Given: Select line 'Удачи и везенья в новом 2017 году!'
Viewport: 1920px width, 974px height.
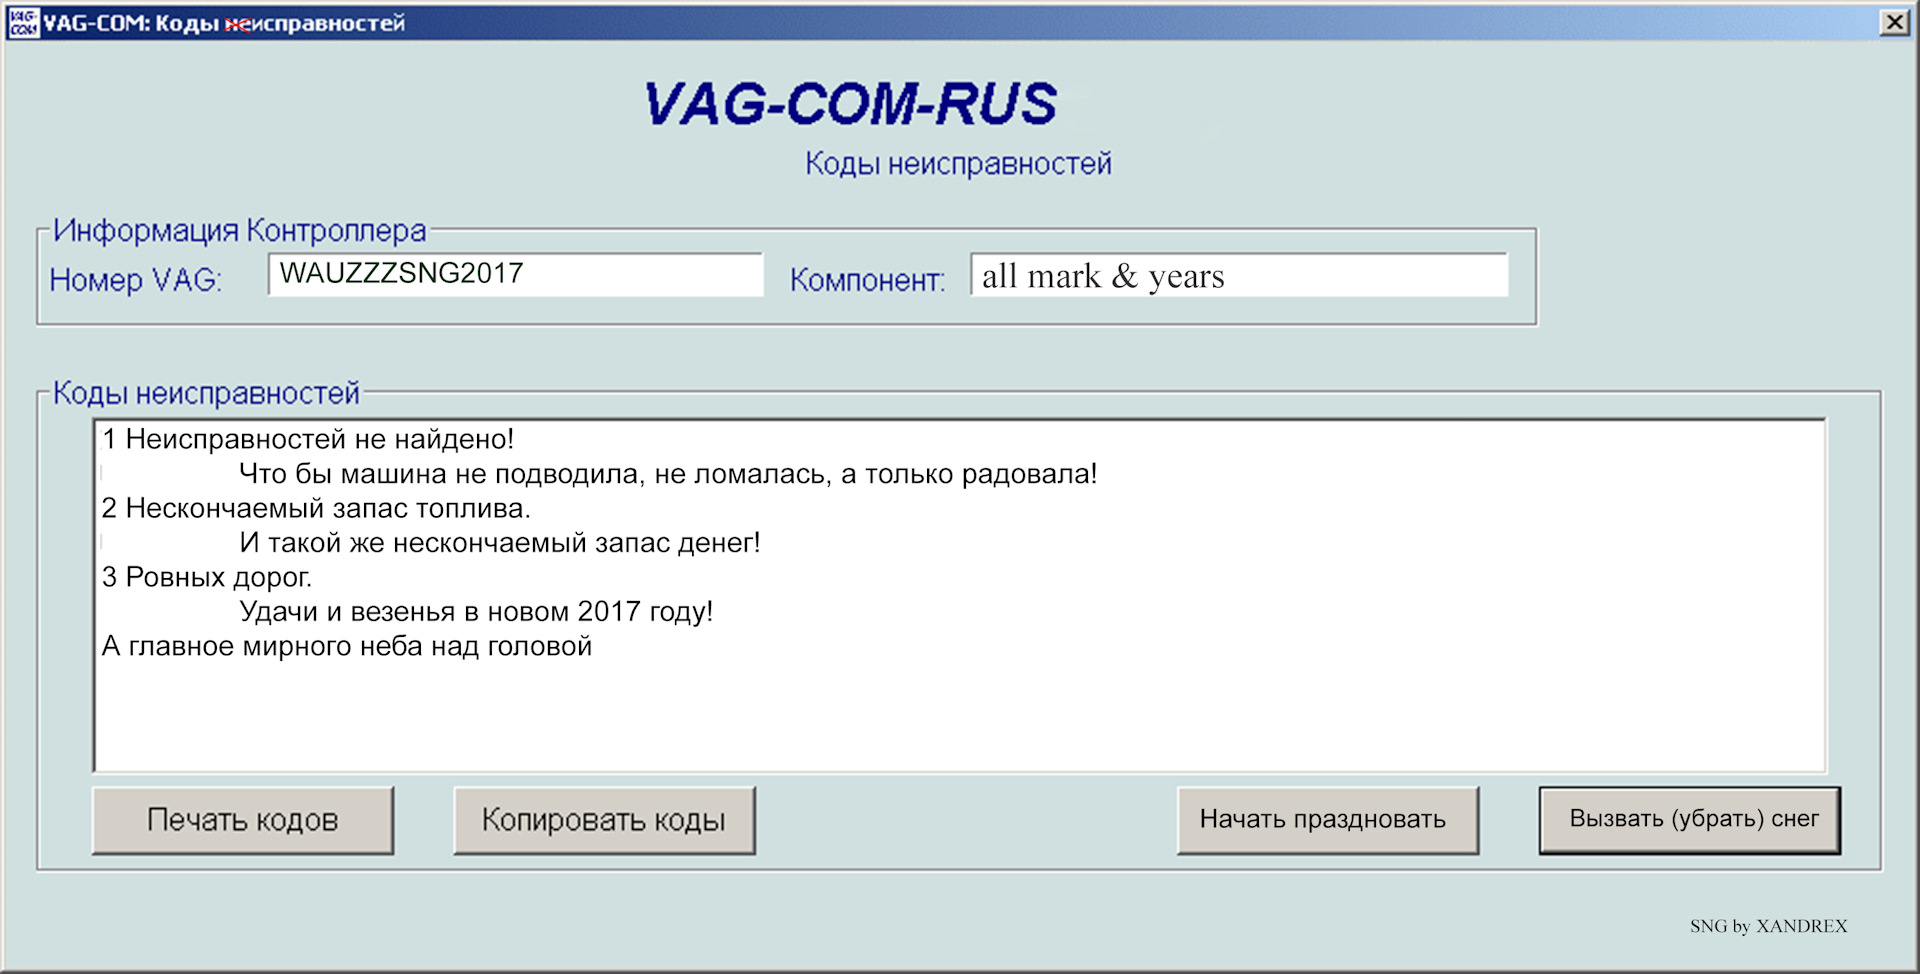Looking at the screenshot, I should tap(476, 612).
